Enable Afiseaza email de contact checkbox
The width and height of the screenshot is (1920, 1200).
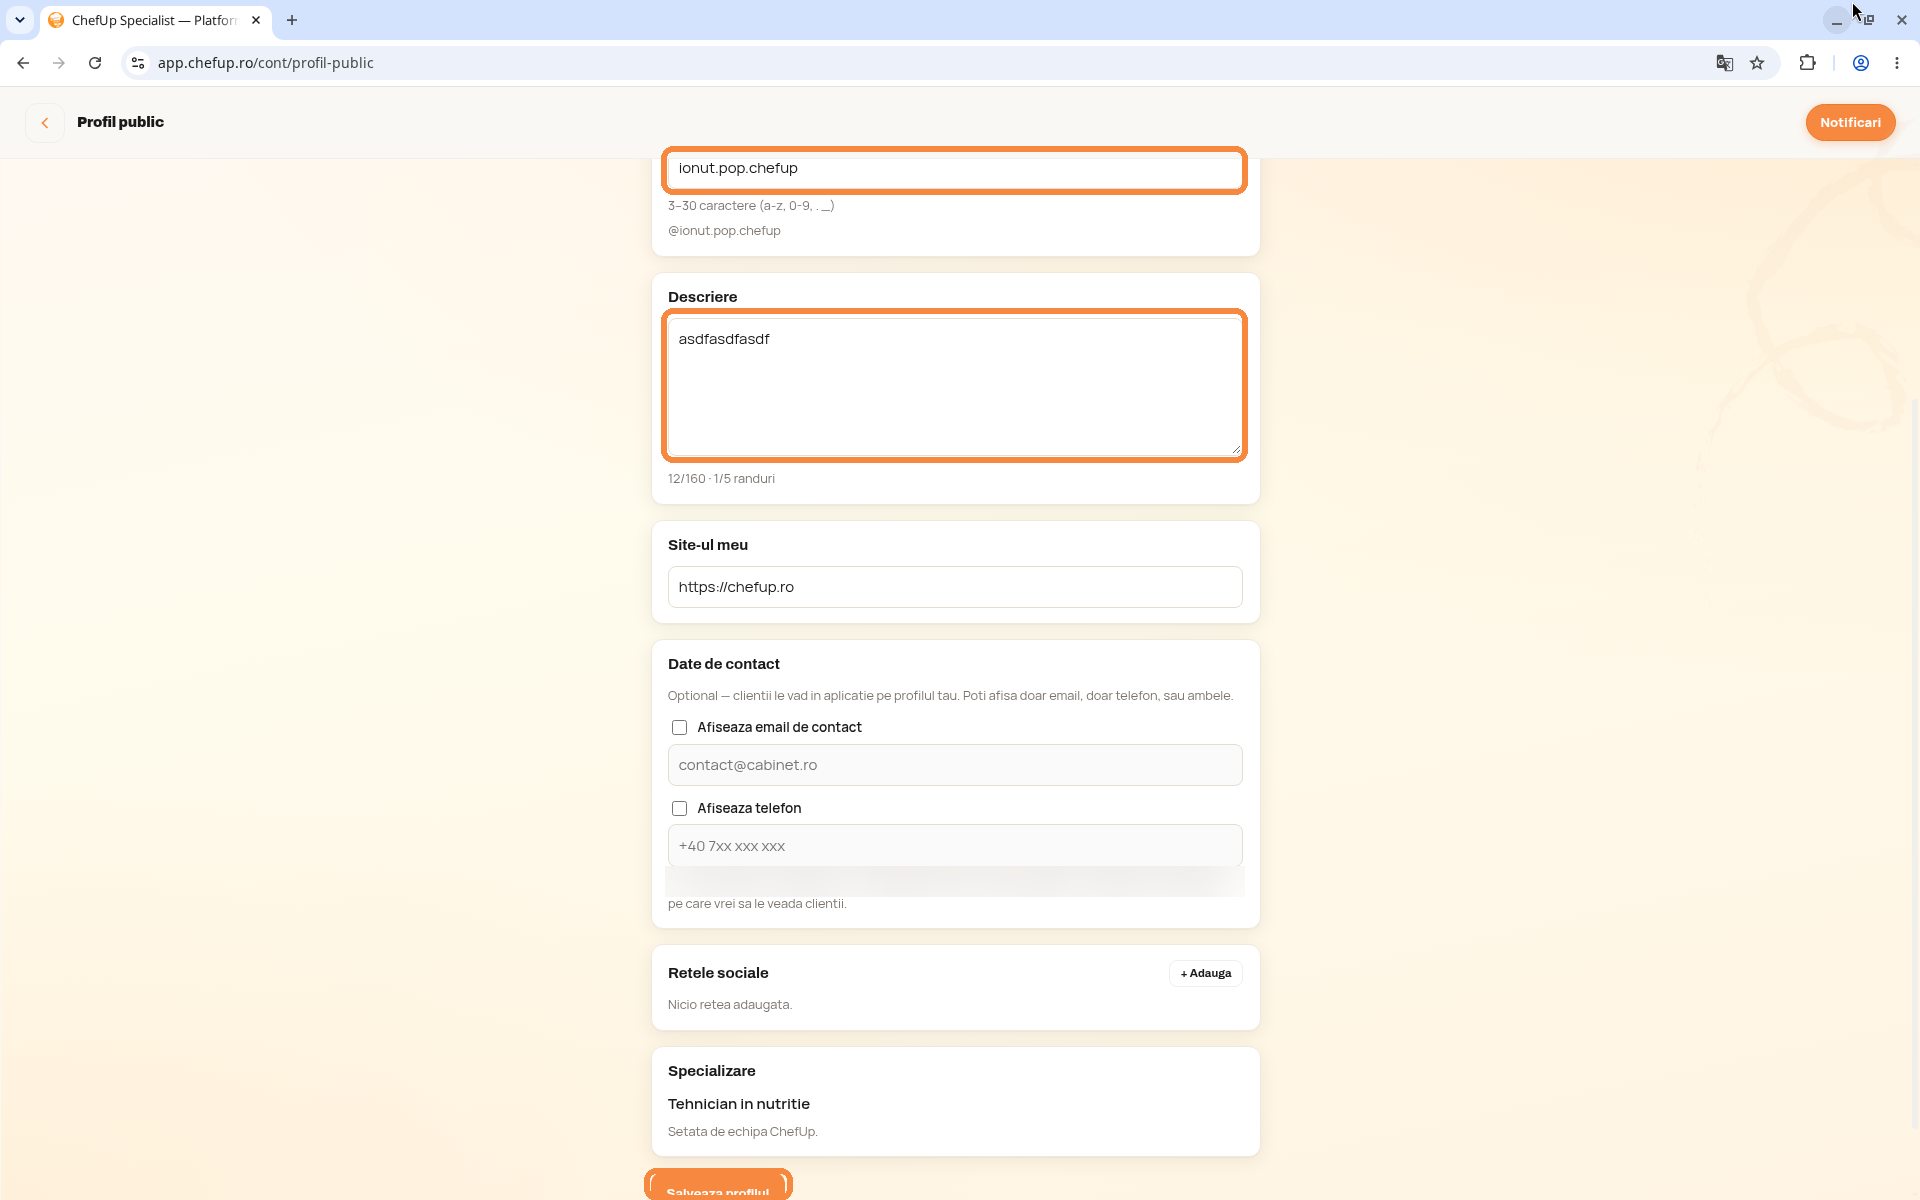tap(680, 728)
